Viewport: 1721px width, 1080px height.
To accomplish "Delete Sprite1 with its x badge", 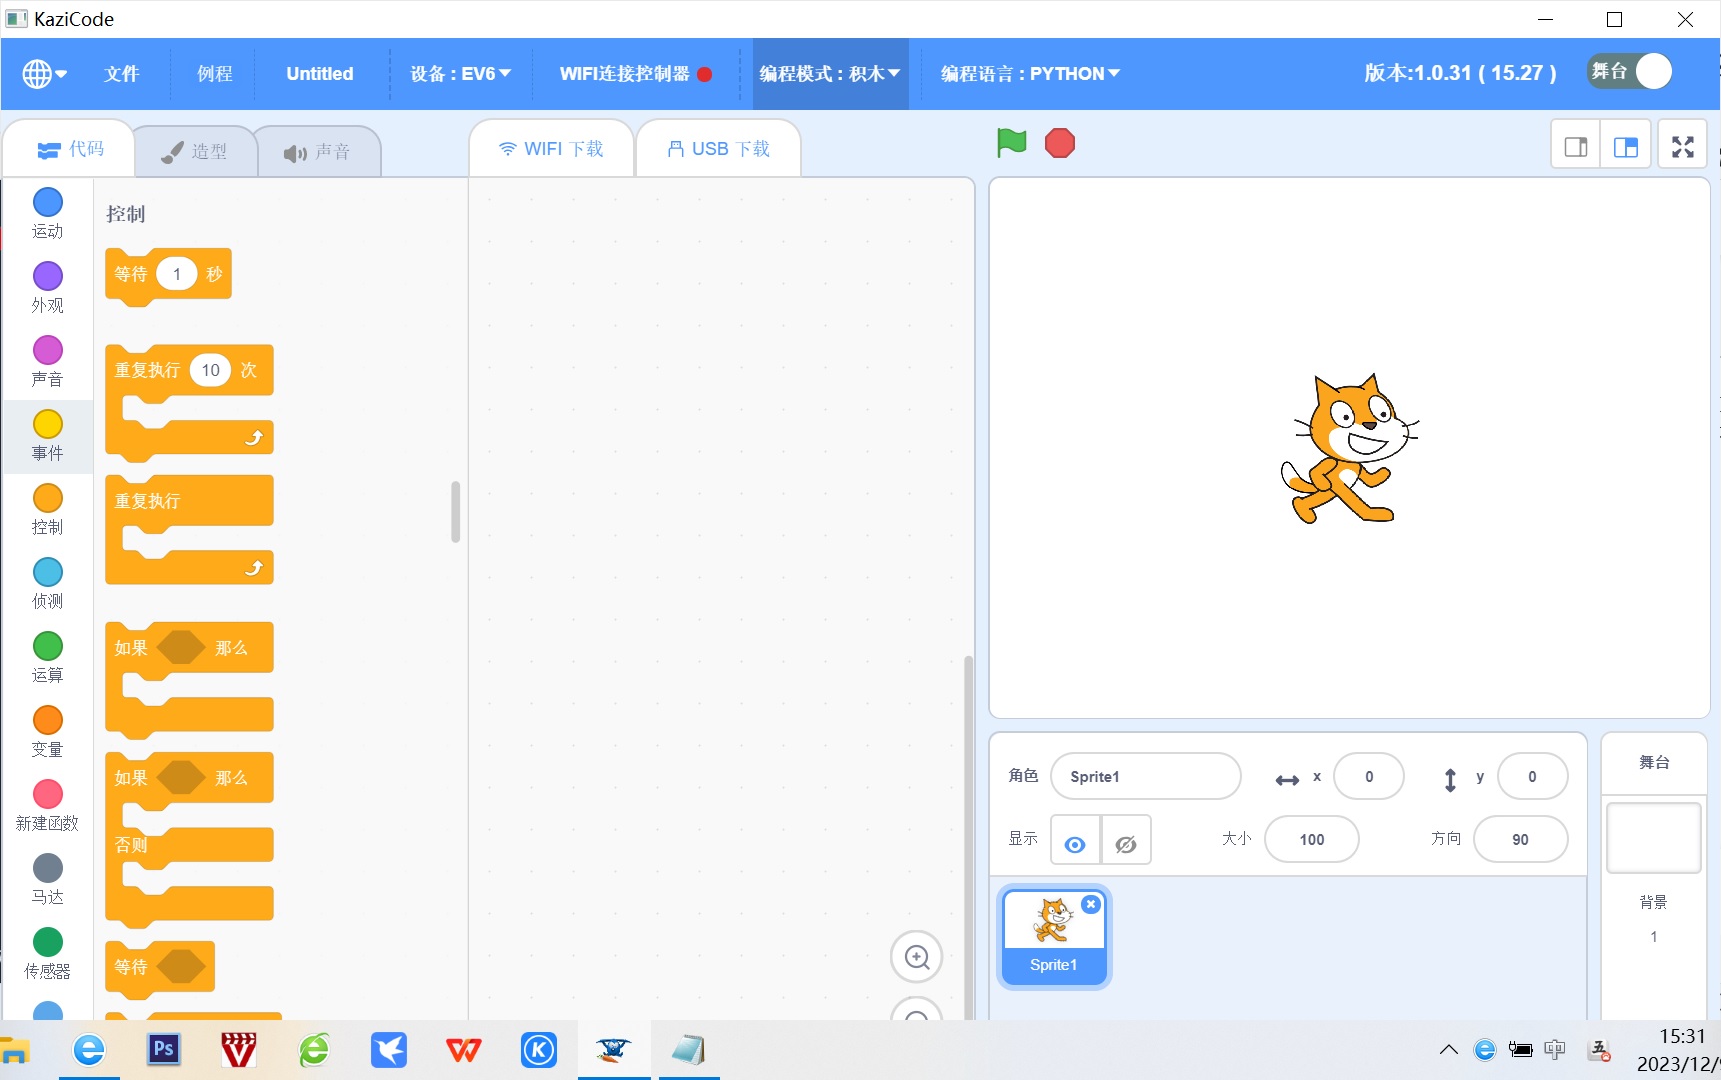I will point(1091,904).
